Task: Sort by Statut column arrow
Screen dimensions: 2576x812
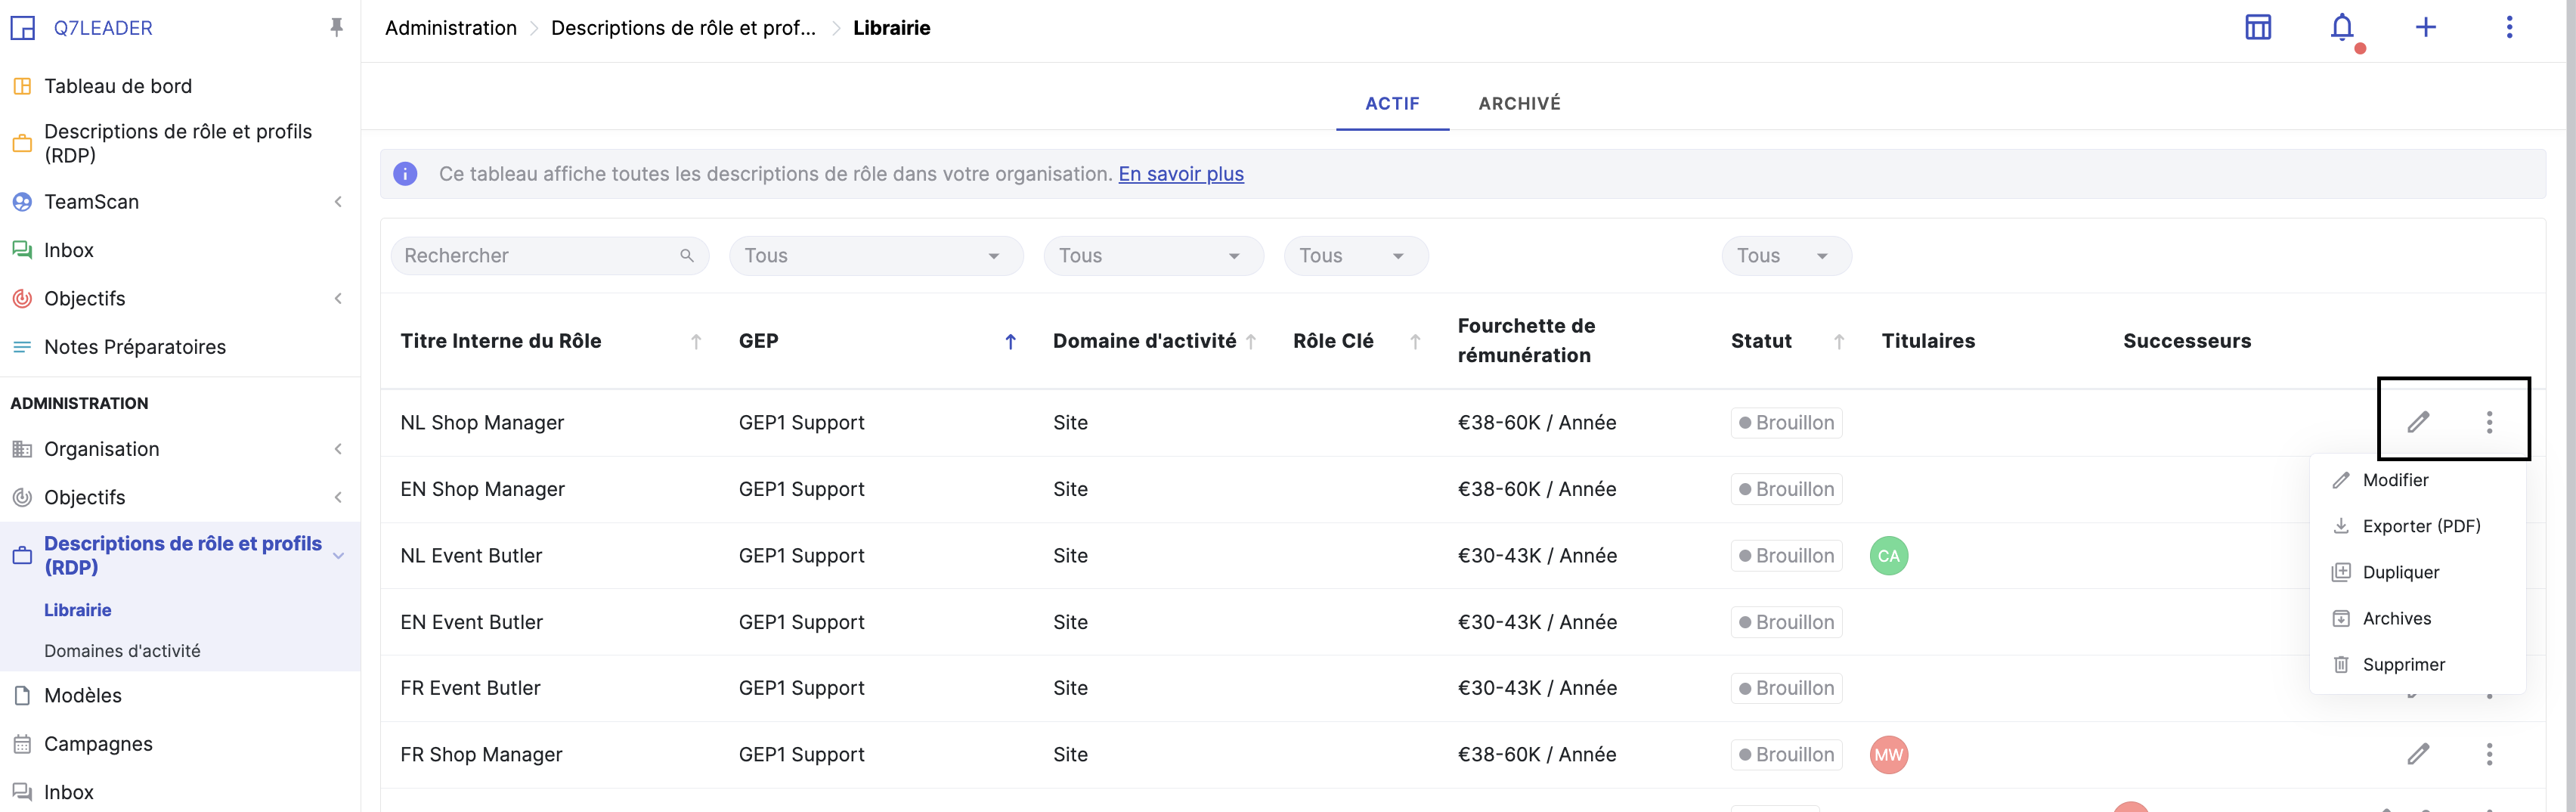Action: pyautogui.click(x=1838, y=342)
